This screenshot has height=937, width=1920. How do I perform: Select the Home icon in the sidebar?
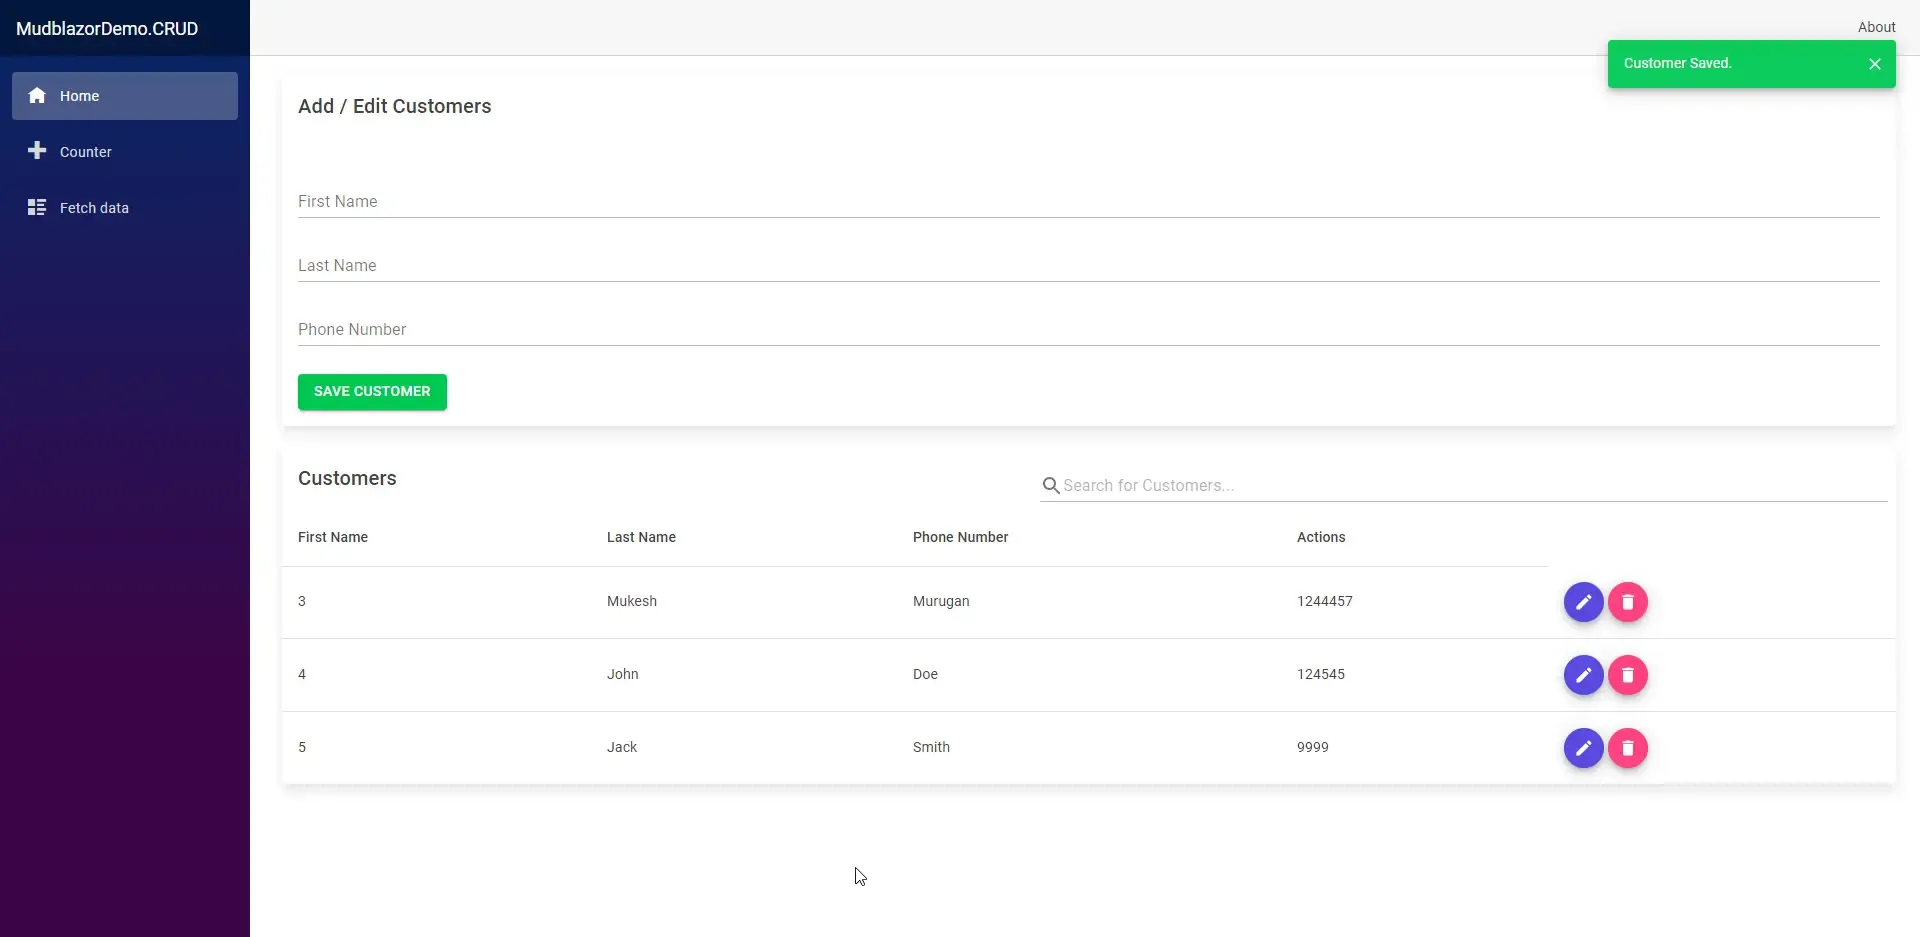click(37, 95)
